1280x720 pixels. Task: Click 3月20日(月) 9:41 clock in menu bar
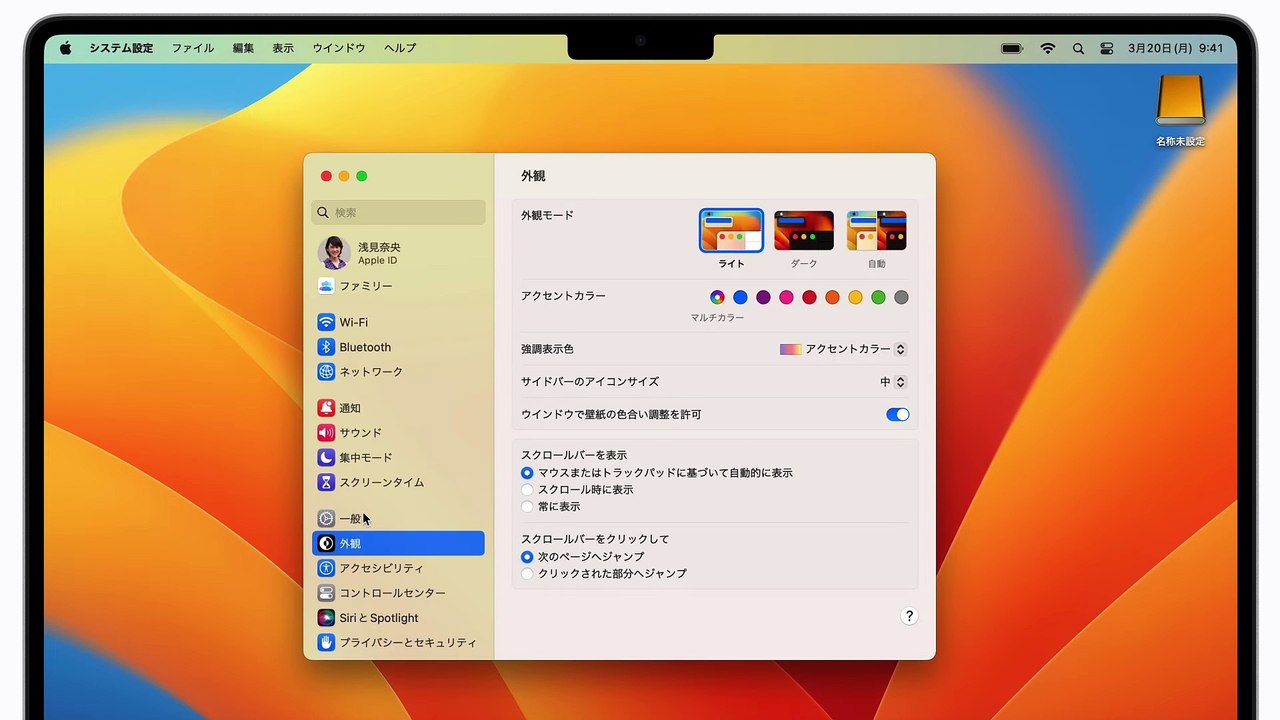point(1175,48)
